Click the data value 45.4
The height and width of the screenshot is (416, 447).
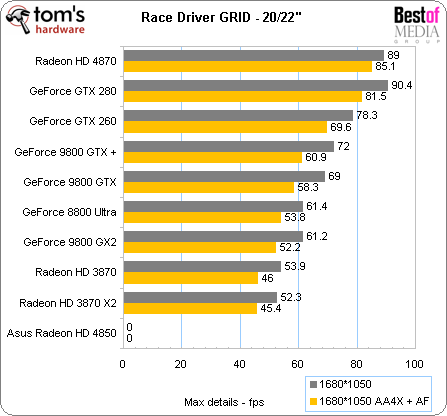coord(271,308)
